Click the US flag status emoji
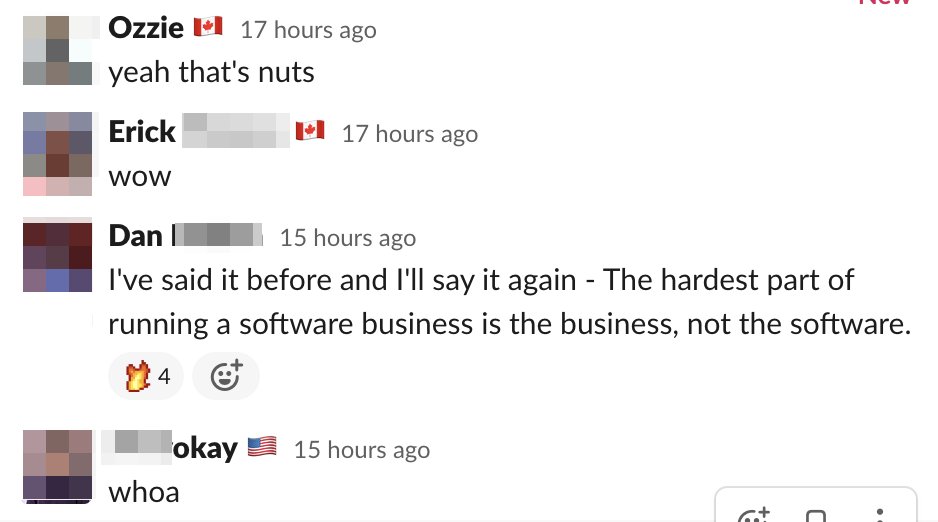The width and height of the screenshot is (938, 522). click(262, 448)
